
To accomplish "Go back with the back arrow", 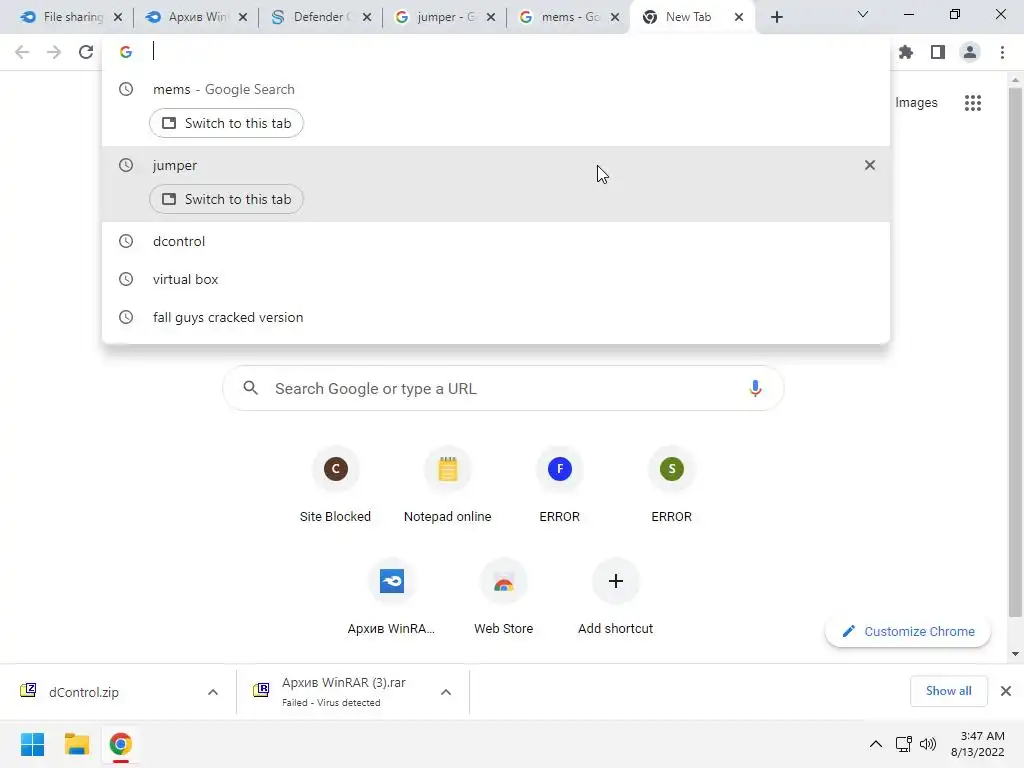I will 22,52.
